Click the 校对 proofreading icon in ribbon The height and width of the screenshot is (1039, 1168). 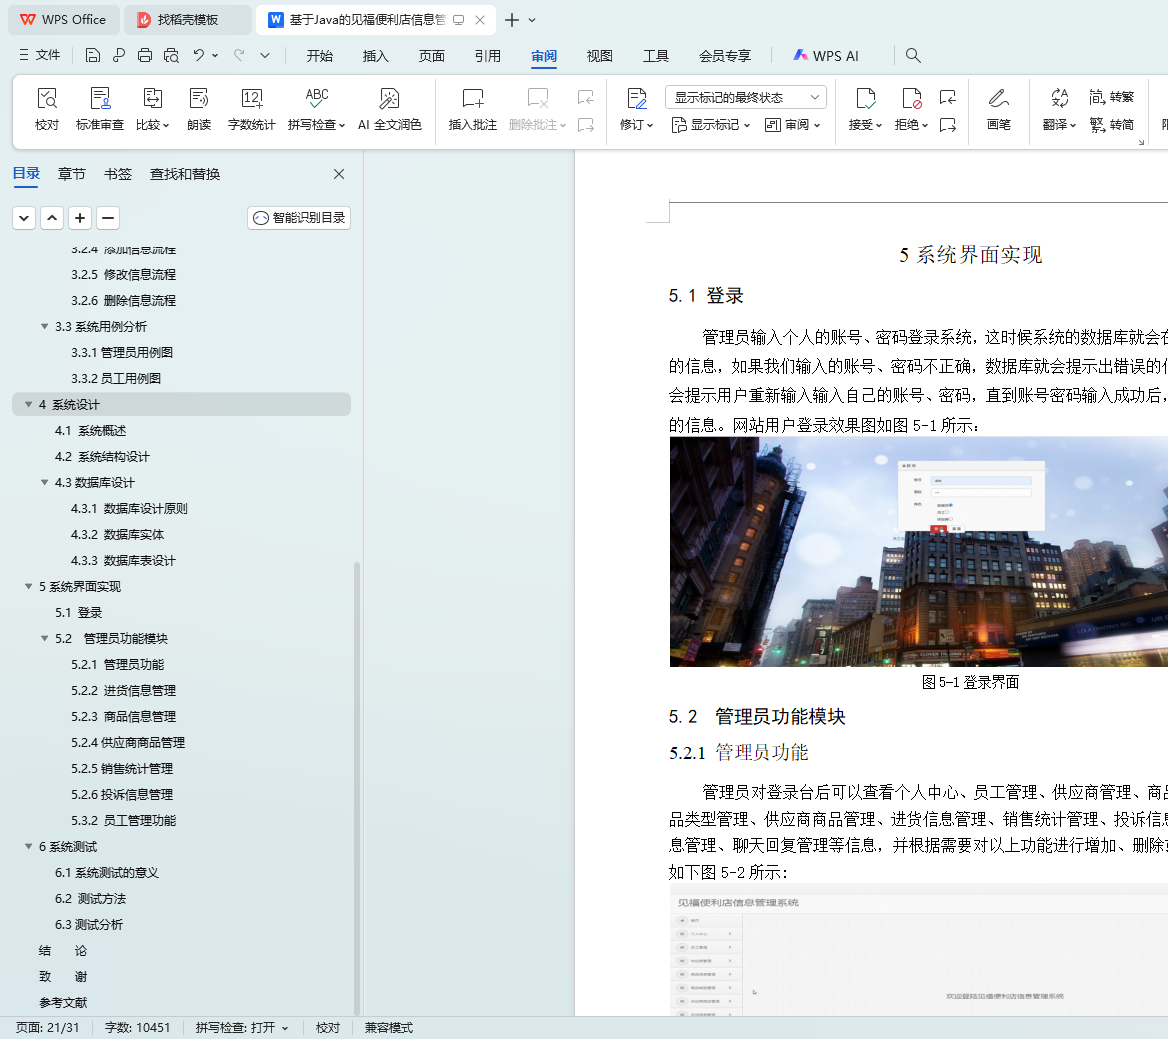click(x=46, y=108)
